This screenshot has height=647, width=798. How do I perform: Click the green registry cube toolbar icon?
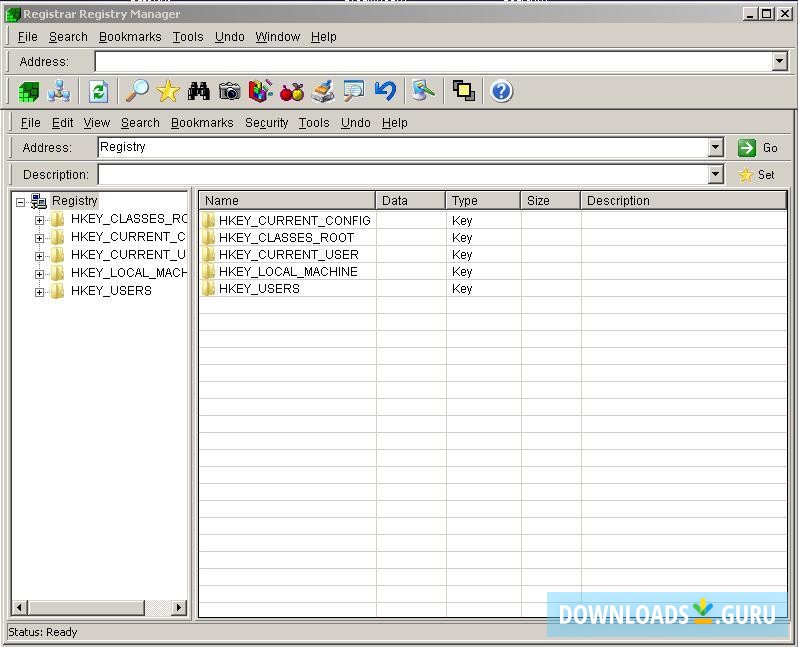28,92
